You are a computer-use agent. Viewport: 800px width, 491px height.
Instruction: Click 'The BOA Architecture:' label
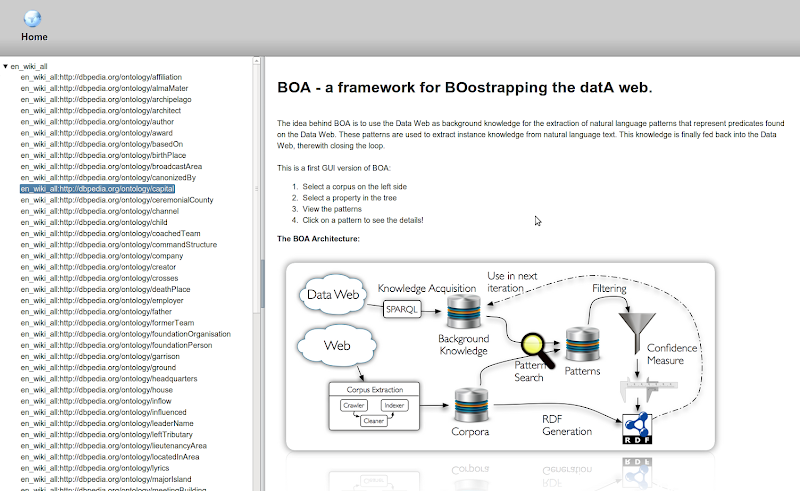pos(318,239)
